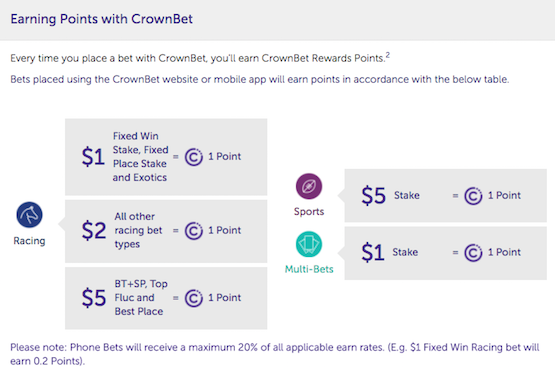555x375 pixels.
Task: Click the footnote 2 superscript reference
Action: tap(388, 55)
